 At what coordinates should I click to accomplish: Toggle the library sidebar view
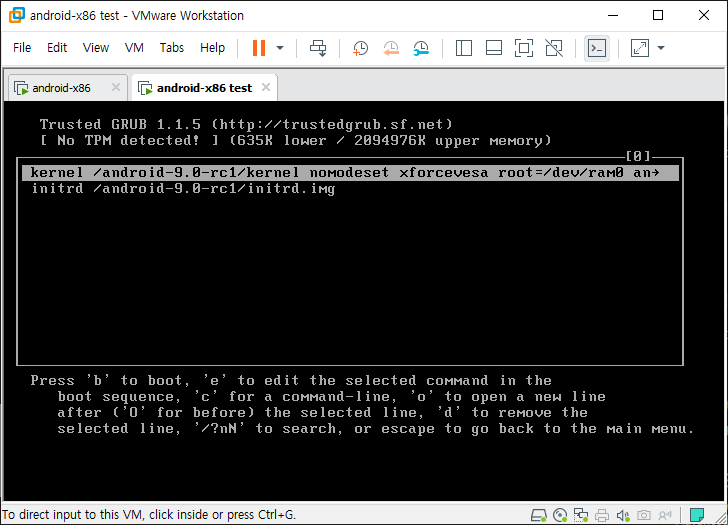[464, 48]
